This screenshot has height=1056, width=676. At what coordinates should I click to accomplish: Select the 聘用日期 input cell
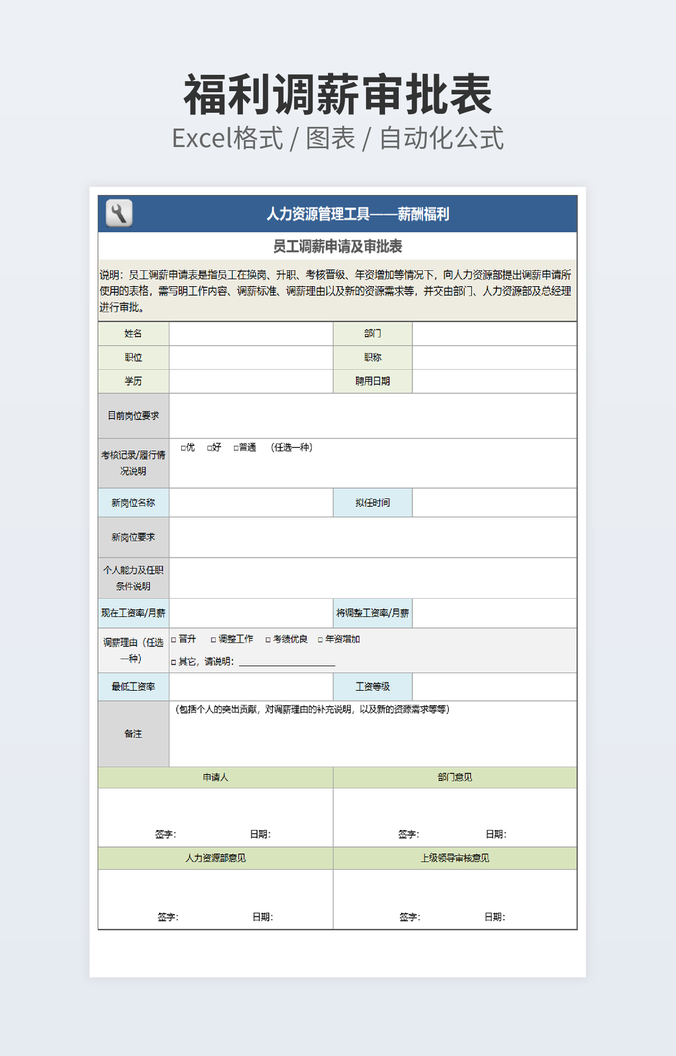(494, 381)
